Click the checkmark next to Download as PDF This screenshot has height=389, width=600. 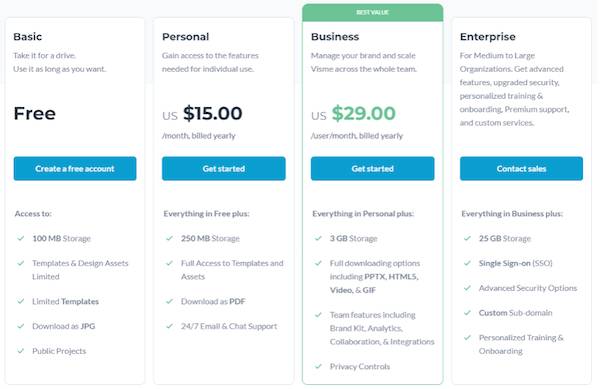[170, 301]
